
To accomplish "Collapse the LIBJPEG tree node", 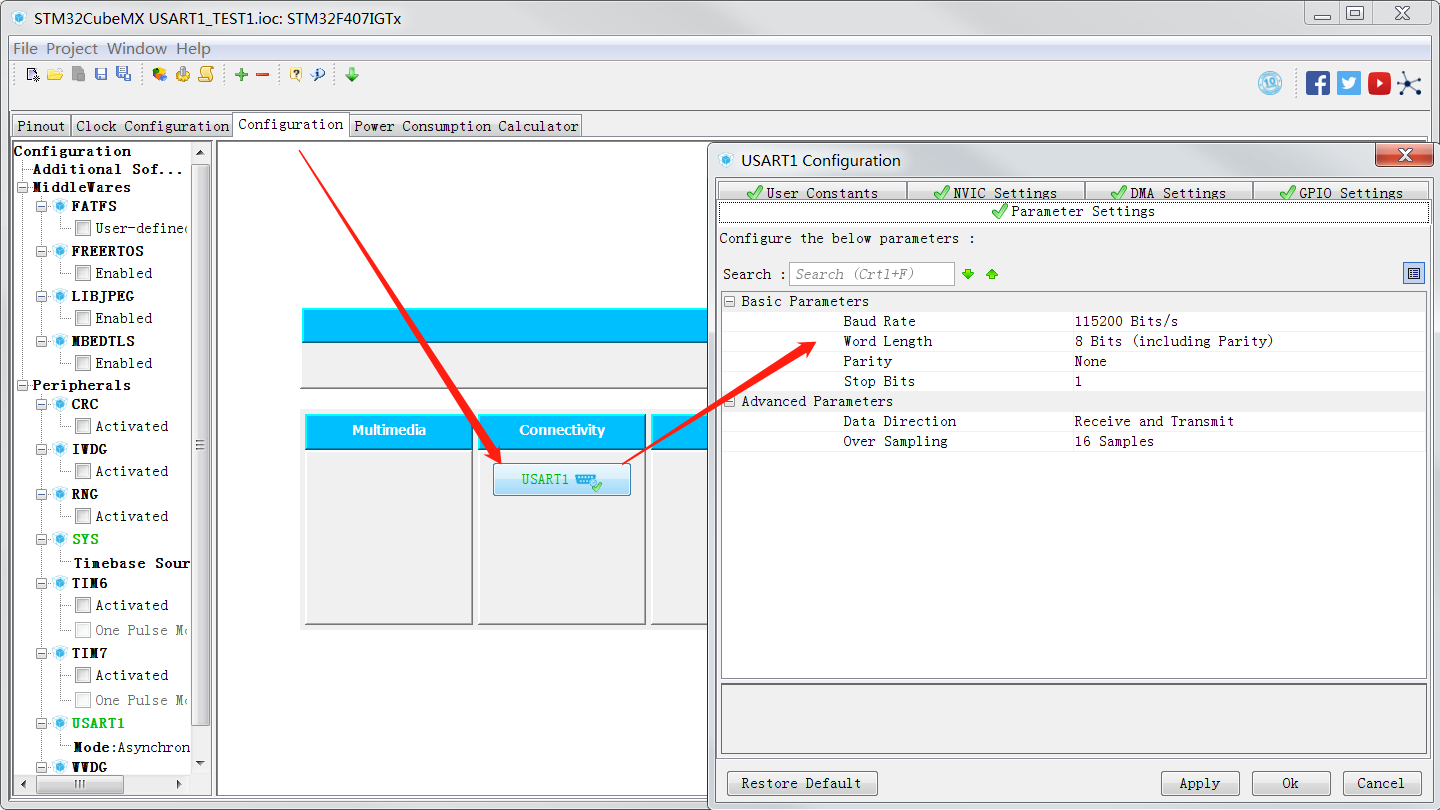I will tap(42, 296).
